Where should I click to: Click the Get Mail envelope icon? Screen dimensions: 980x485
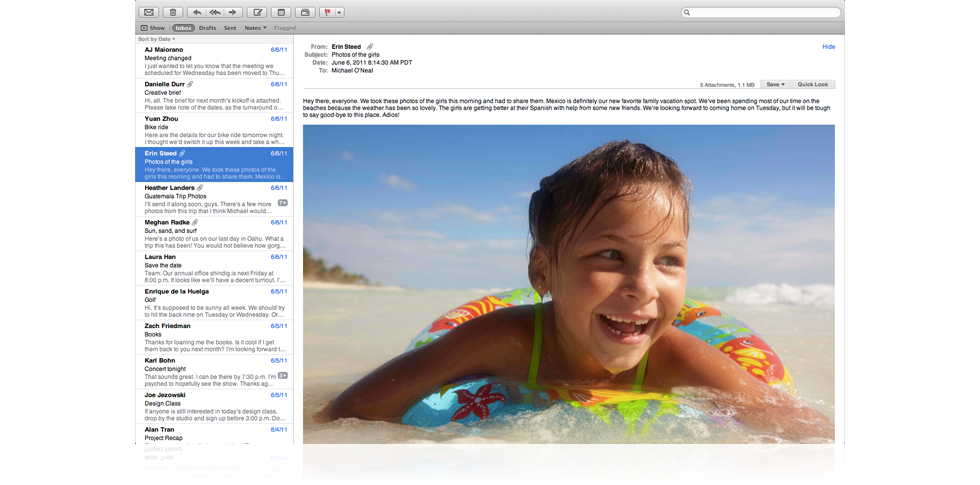(149, 13)
